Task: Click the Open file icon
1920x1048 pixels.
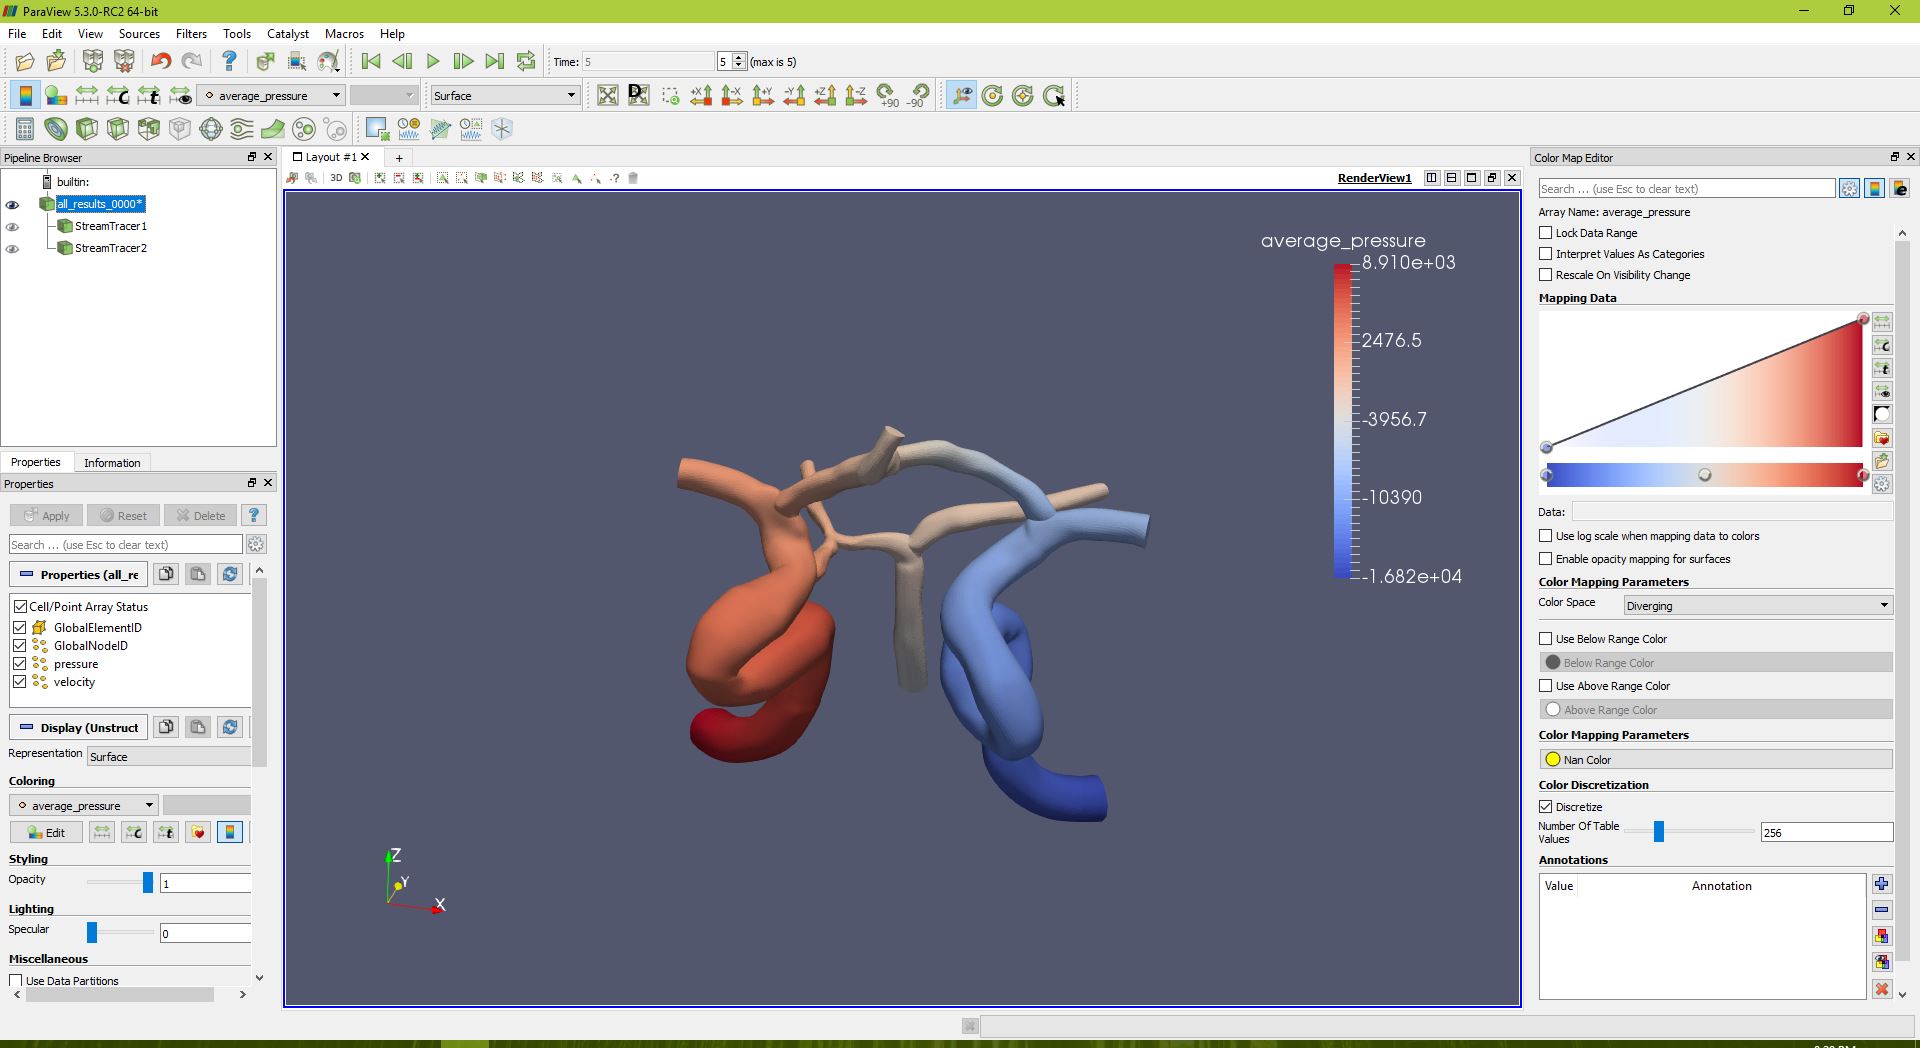Action: [25, 62]
